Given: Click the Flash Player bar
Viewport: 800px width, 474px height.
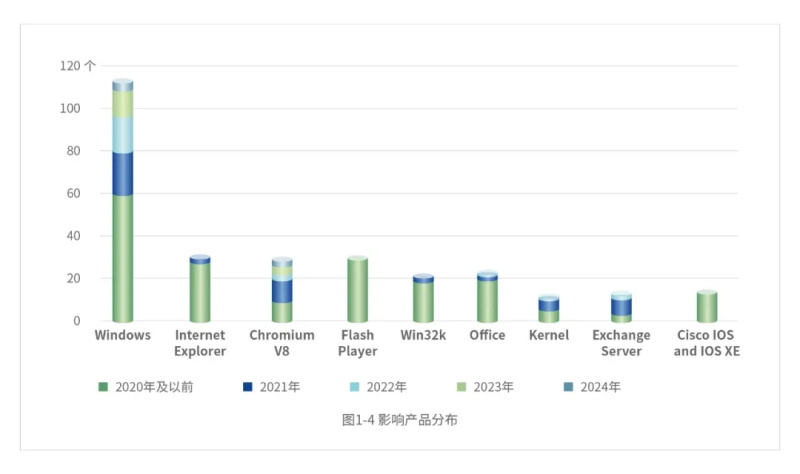Looking at the screenshot, I should click(x=357, y=290).
